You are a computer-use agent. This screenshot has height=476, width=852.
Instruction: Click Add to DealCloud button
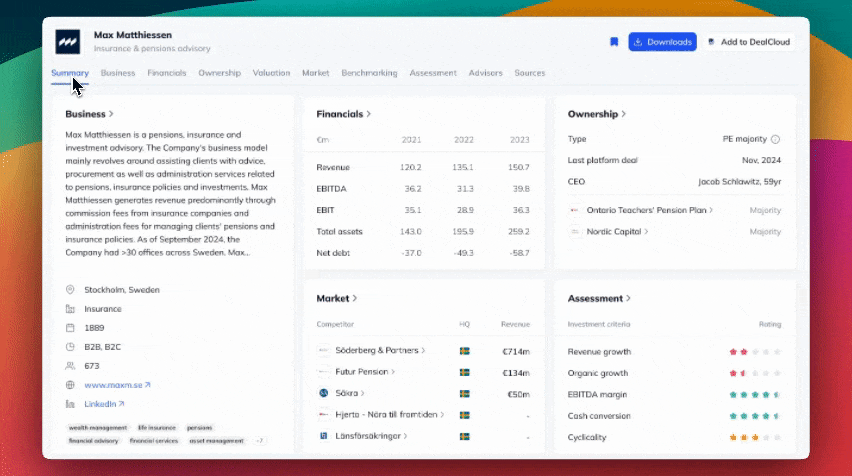pyautogui.click(x=749, y=42)
